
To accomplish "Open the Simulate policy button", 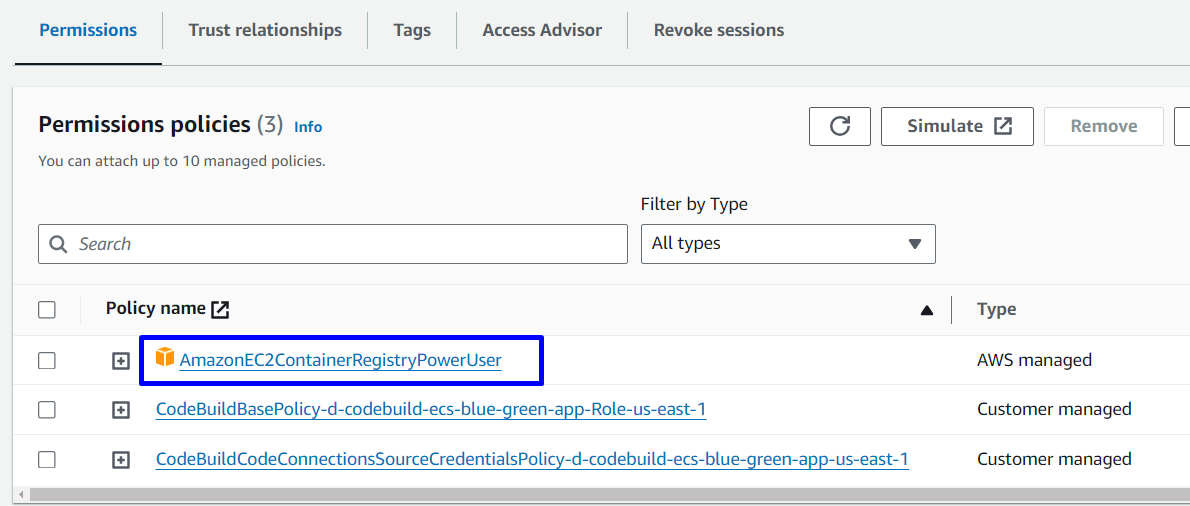I will (x=957, y=126).
